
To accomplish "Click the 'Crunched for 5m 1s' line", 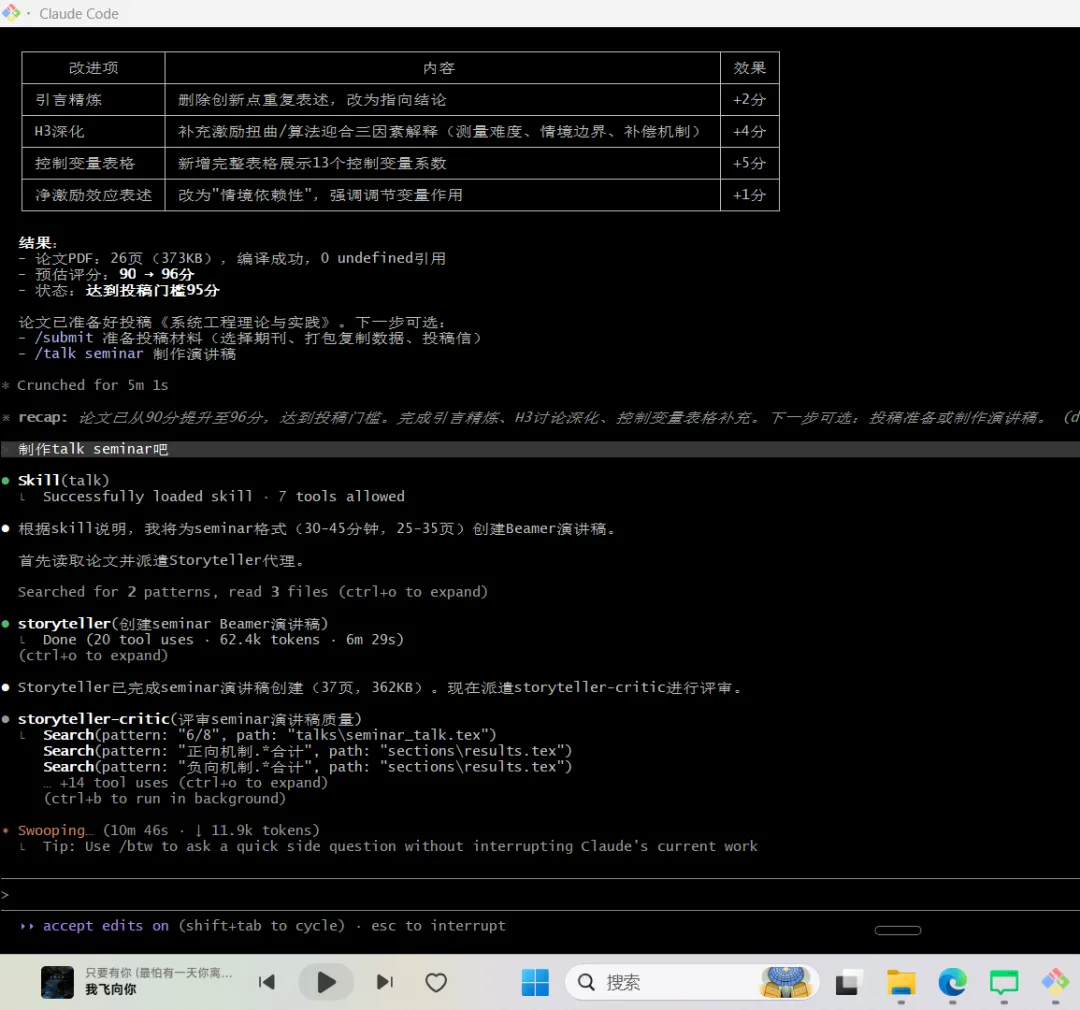I will coord(92,385).
